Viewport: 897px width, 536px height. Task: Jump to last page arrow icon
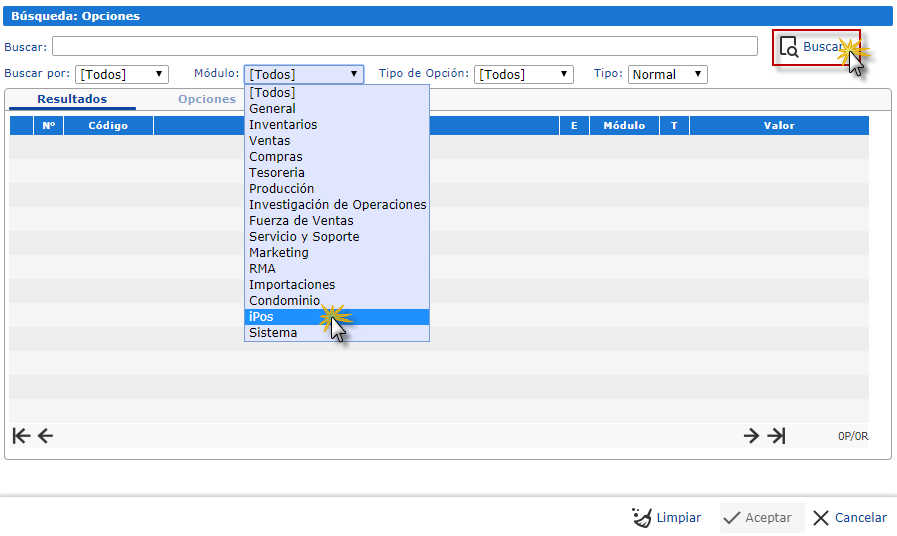coord(777,435)
